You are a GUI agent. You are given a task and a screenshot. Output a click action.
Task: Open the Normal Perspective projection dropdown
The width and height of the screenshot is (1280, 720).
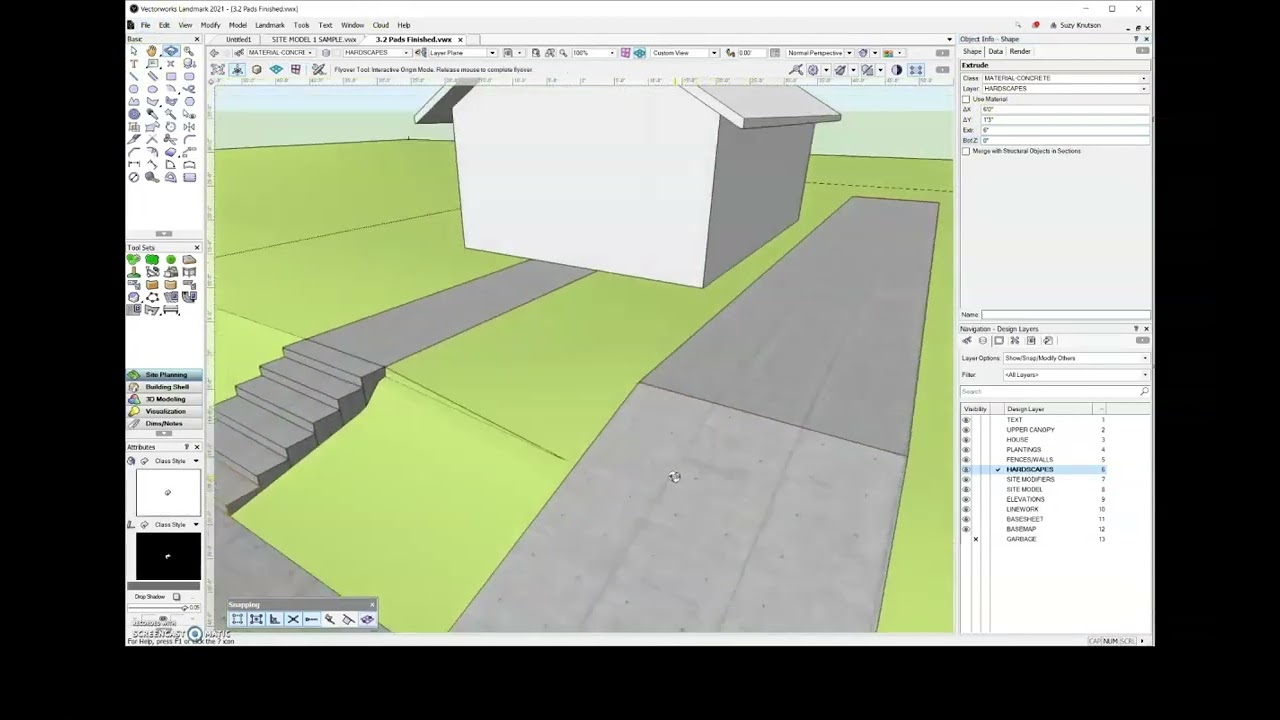(x=820, y=53)
